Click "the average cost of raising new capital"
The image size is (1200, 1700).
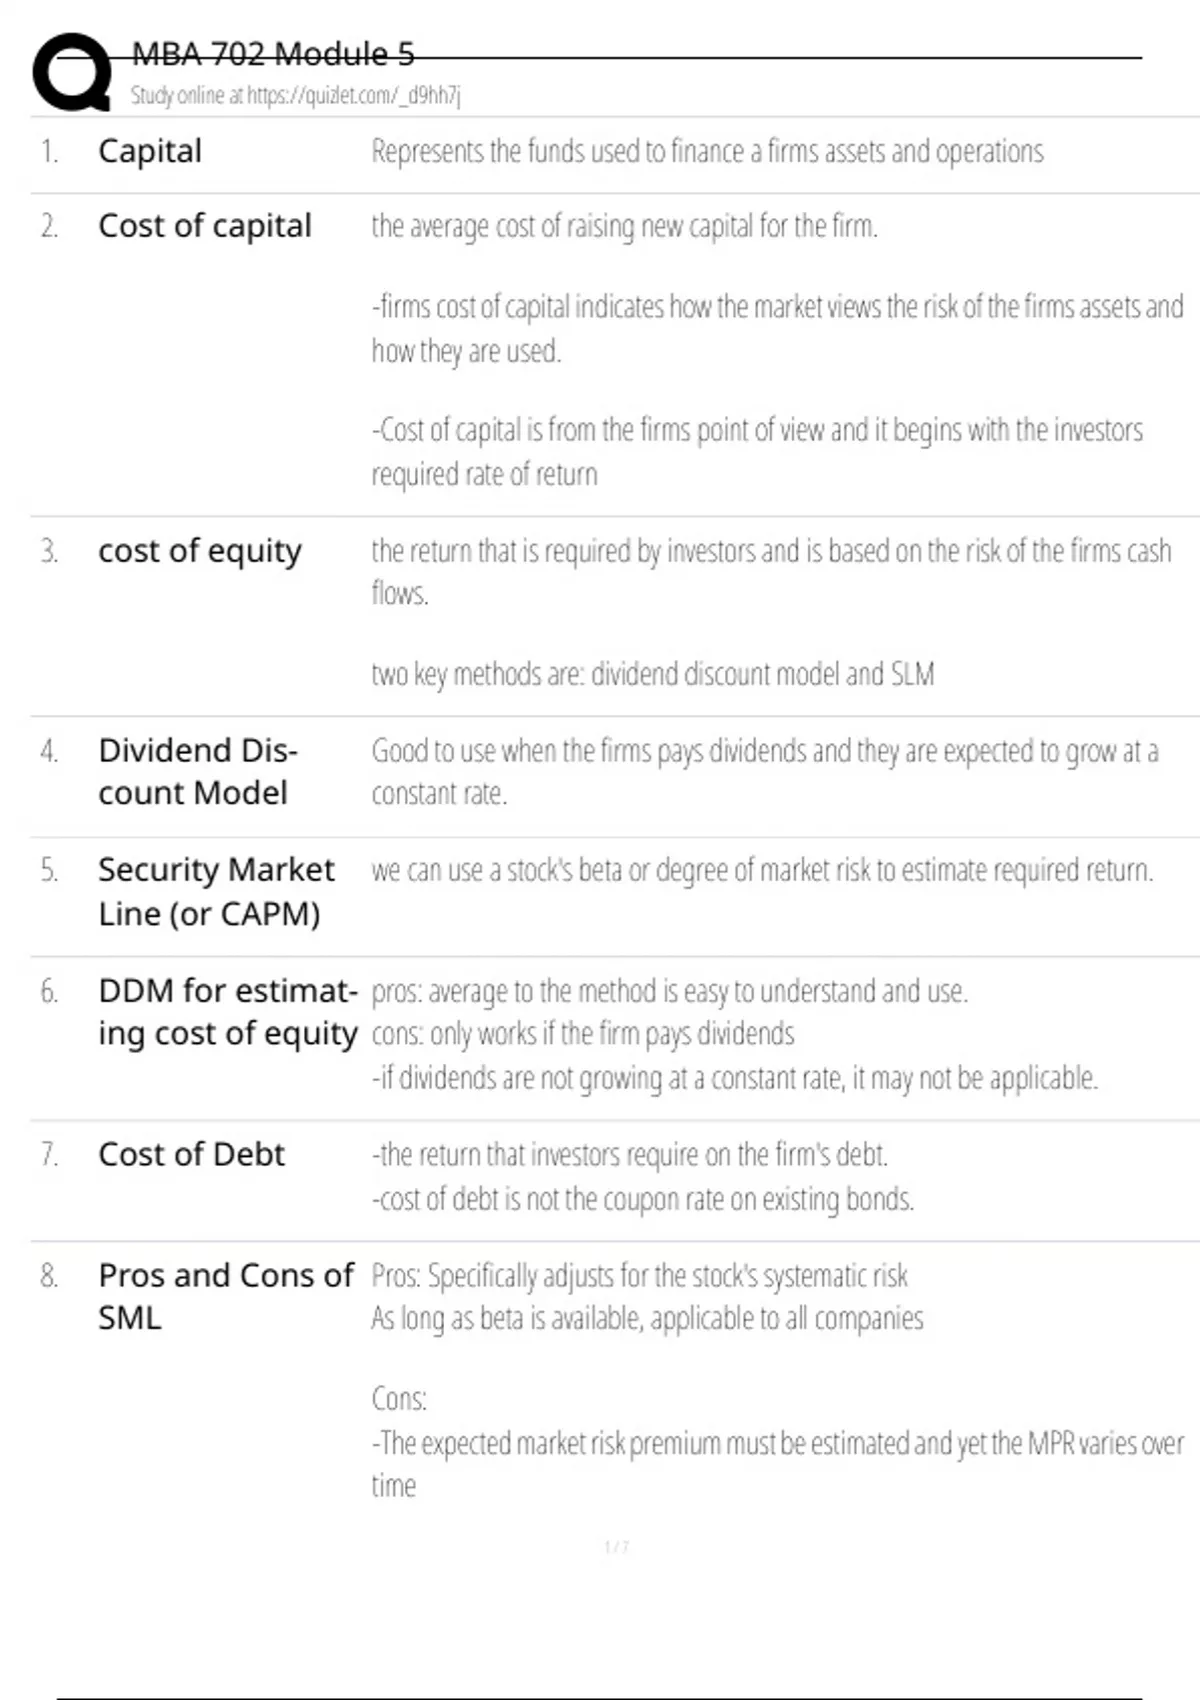[624, 227]
